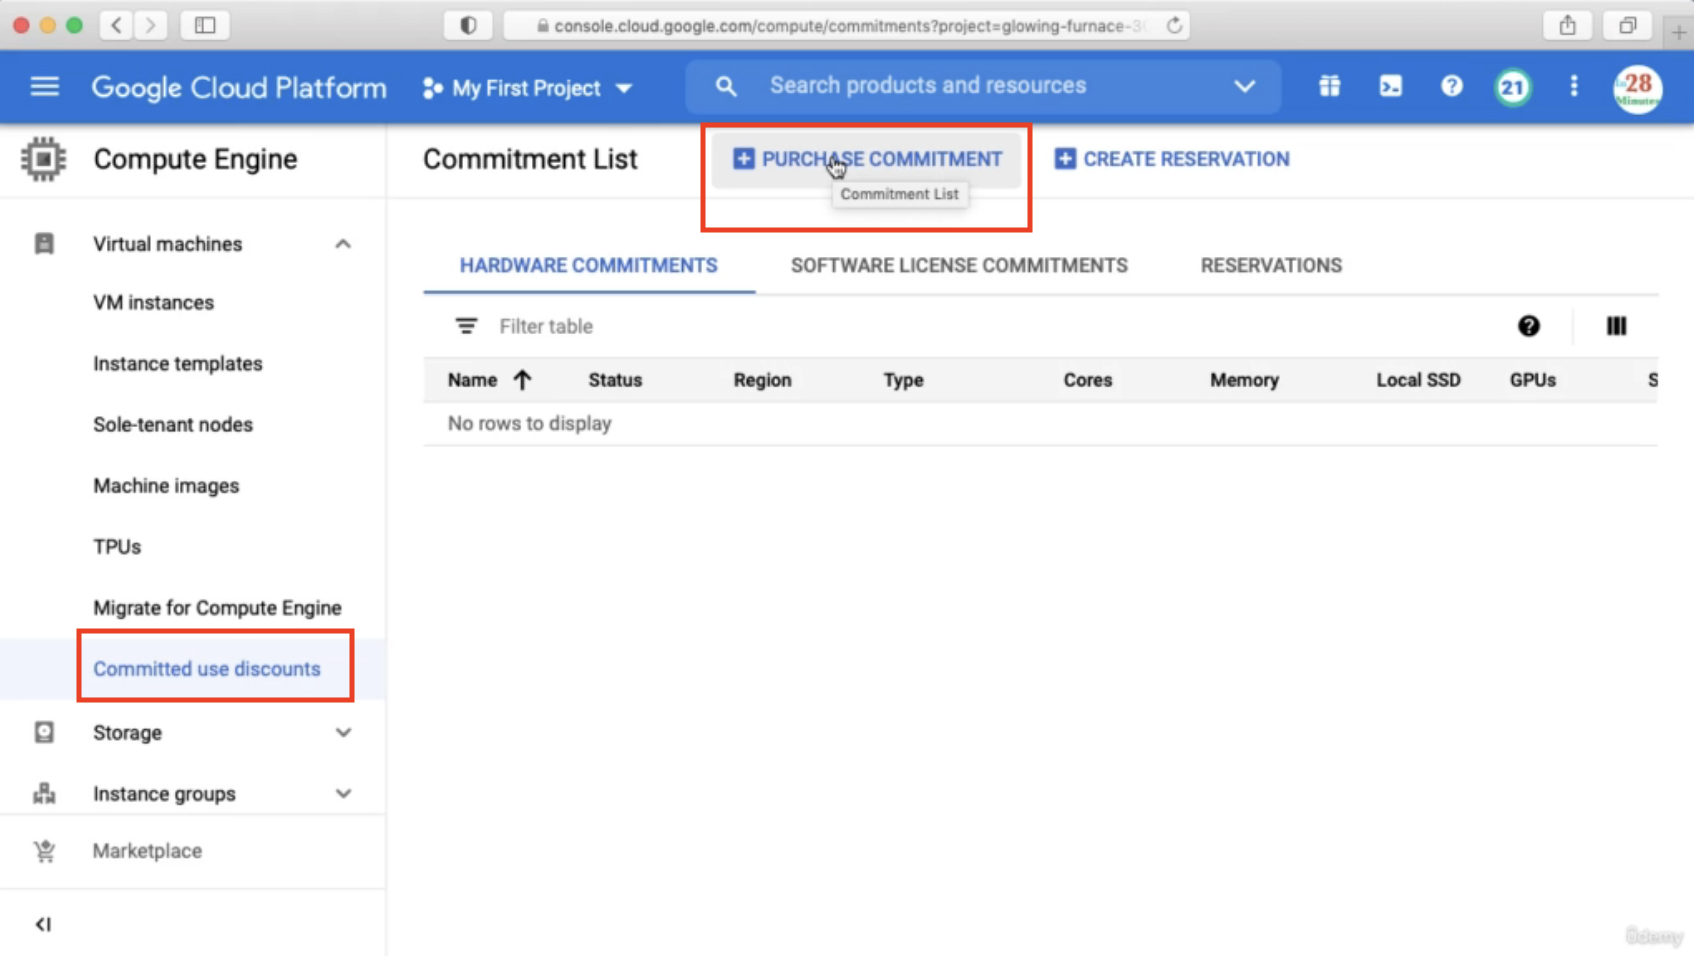Open column display options icon
The height and width of the screenshot is (958, 1694).
tap(1616, 326)
